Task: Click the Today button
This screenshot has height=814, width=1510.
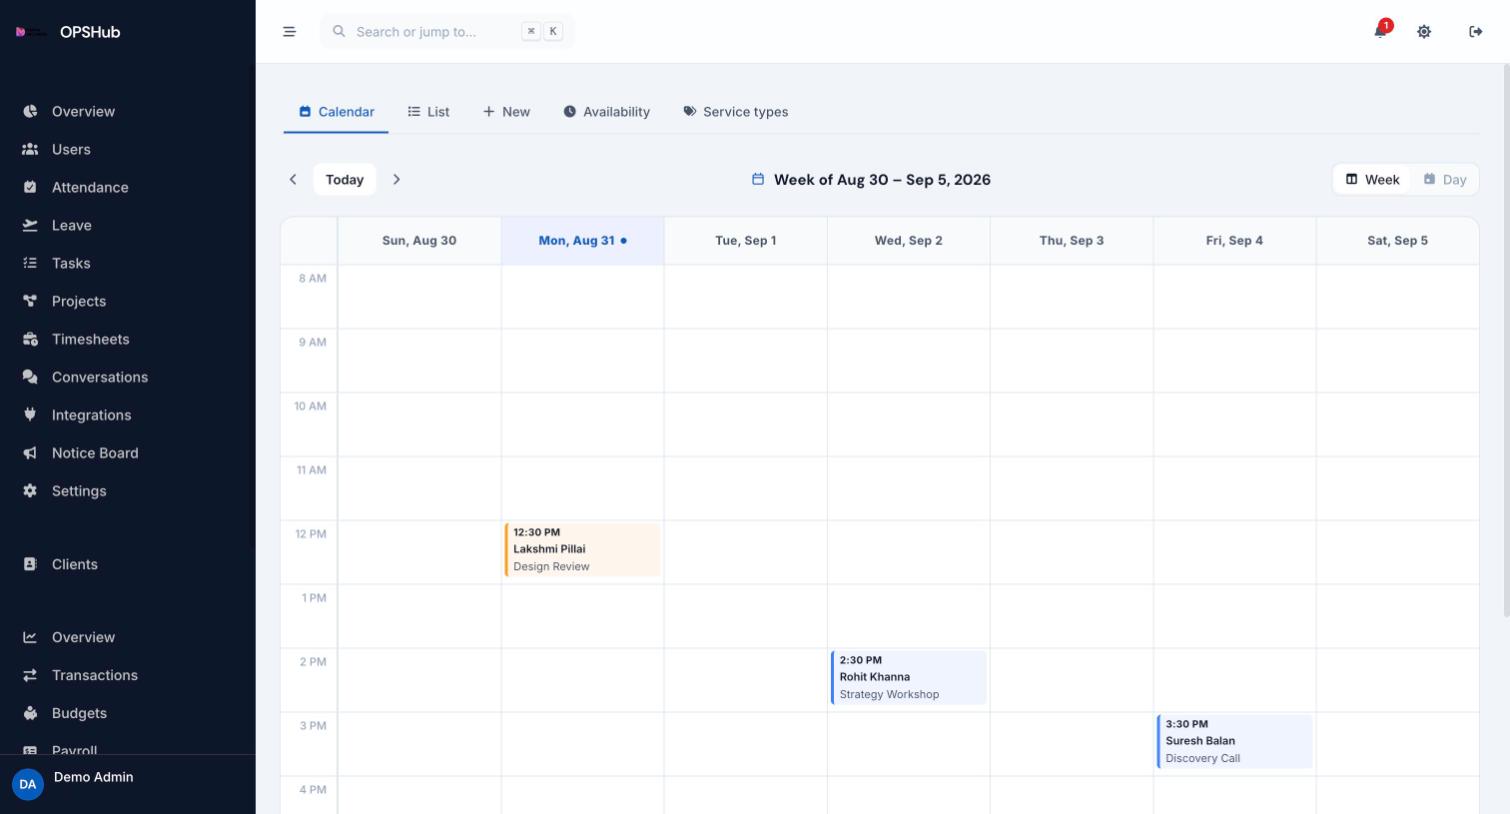Action: (344, 179)
